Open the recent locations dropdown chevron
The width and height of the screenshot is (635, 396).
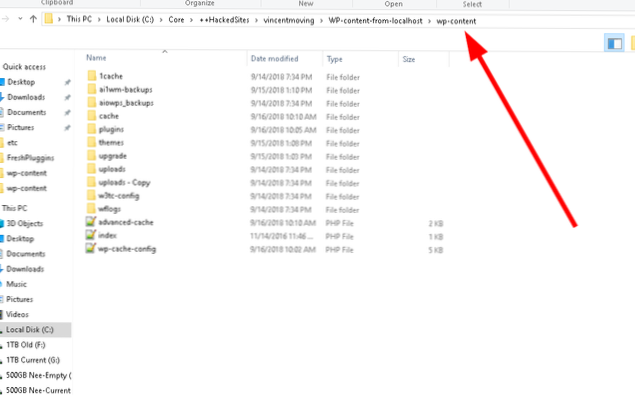coord(20,19)
